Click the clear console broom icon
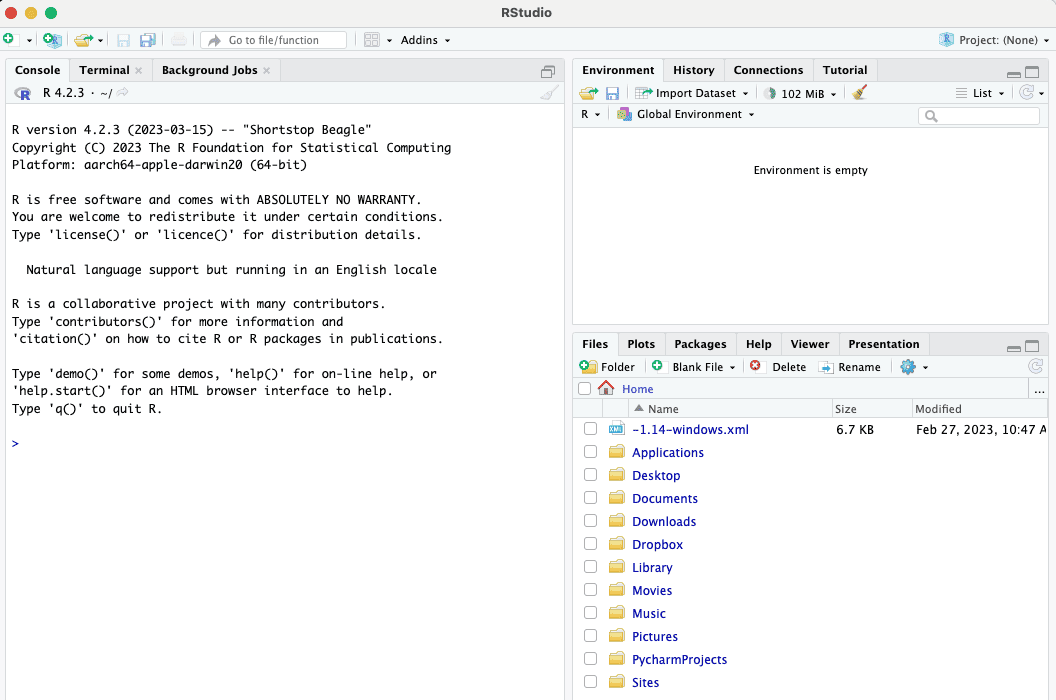Viewport: 1056px width, 700px height. [x=549, y=93]
